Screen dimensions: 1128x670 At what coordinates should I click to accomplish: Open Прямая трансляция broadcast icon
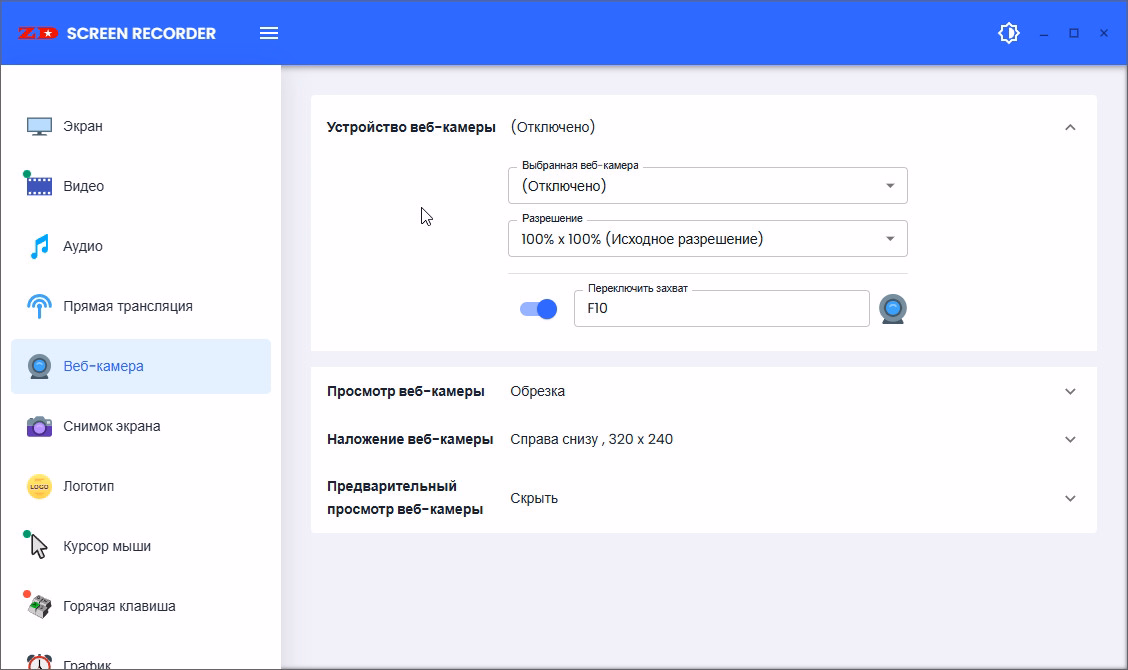(39, 306)
